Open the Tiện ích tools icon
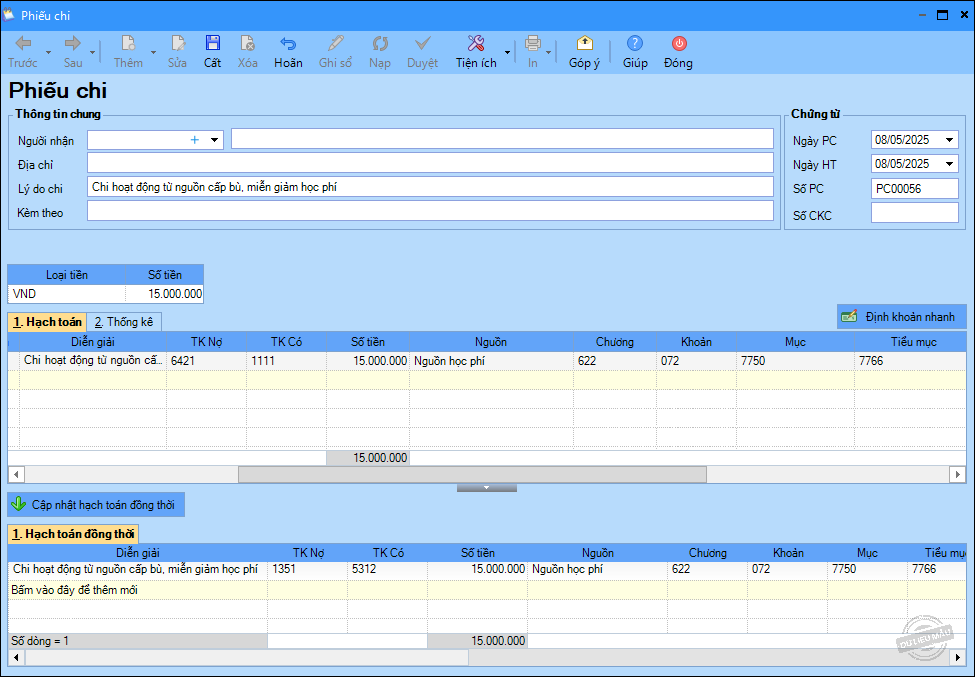The width and height of the screenshot is (975, 677). (x=476, y=44)
